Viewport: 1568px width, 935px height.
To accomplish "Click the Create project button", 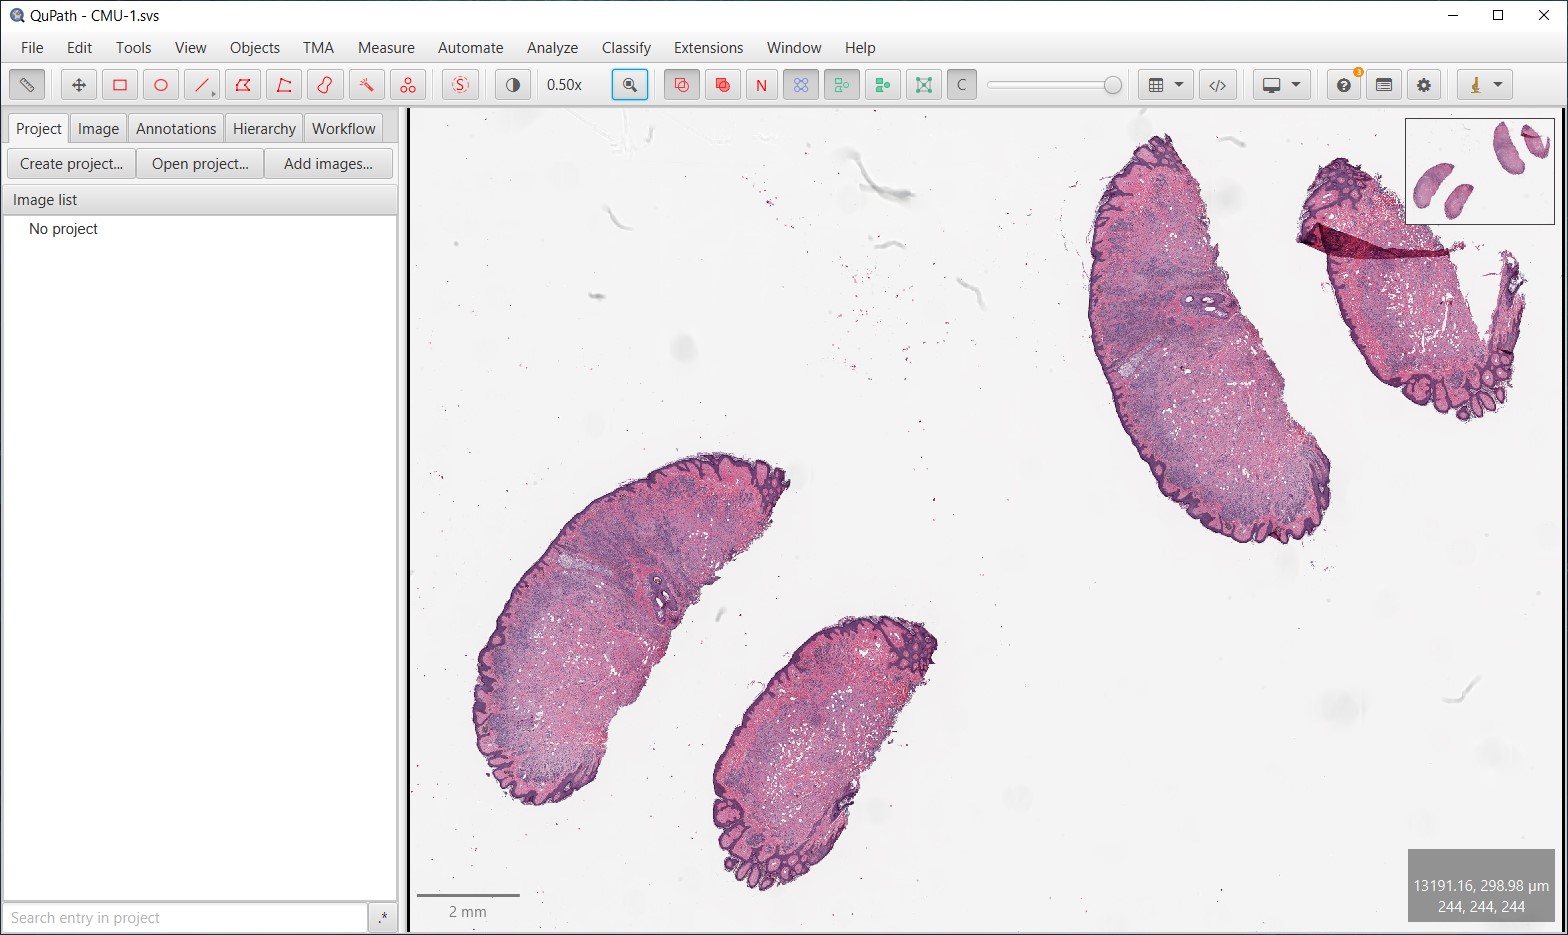I will coord(71,164).
